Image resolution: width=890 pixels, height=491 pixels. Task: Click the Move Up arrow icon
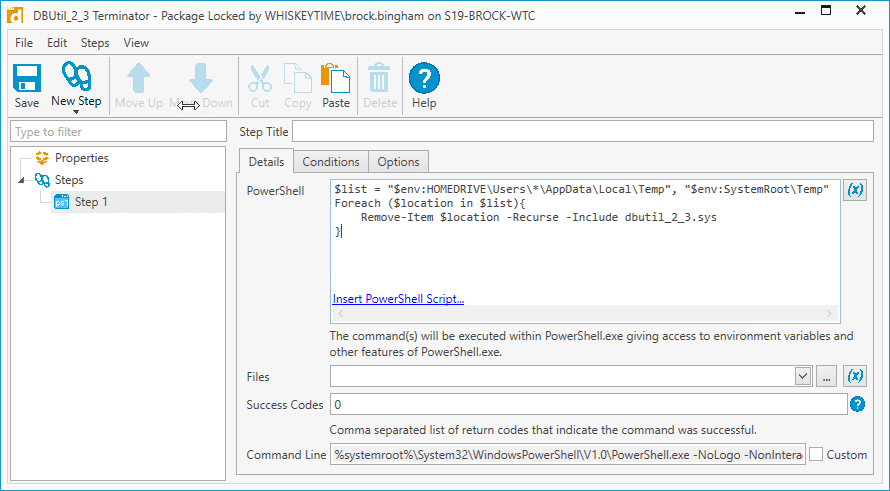tap(138, 78)
